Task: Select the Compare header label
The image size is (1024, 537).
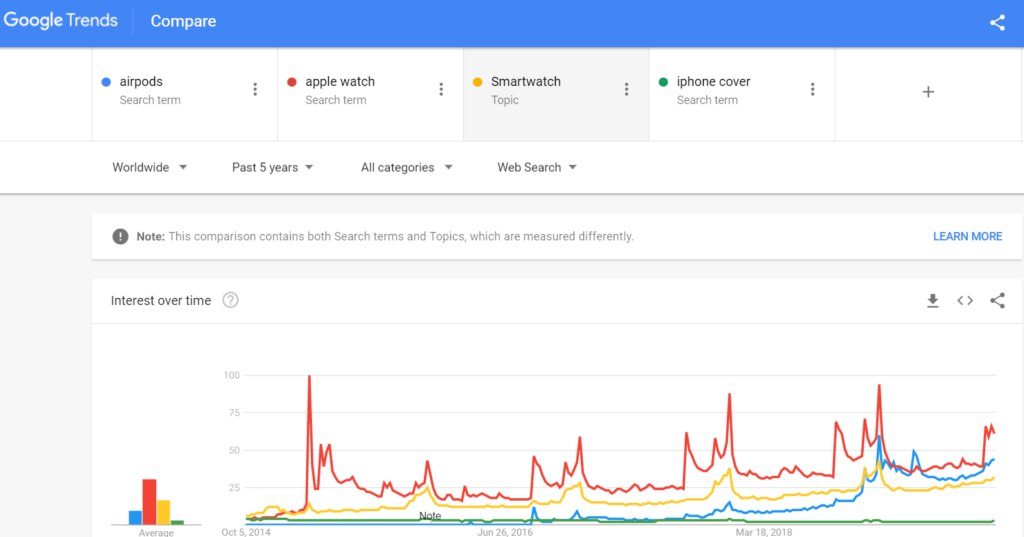Action: coord(183,21)
